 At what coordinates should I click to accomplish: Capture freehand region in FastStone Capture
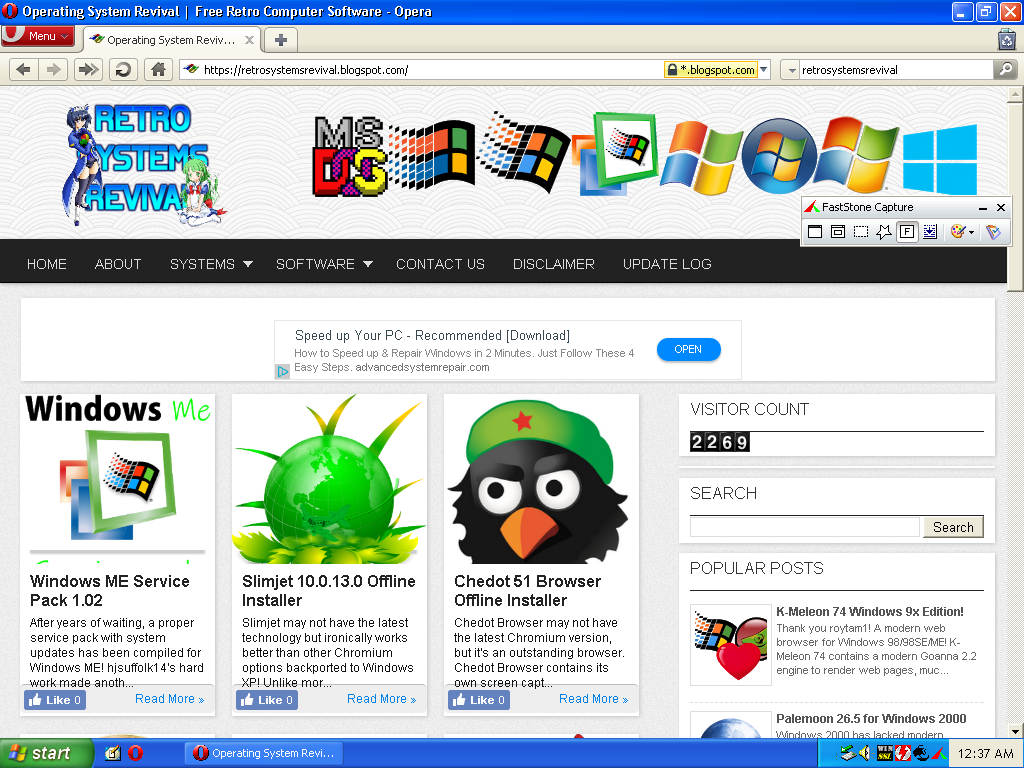pyautogui.click(x=884, y=231)
